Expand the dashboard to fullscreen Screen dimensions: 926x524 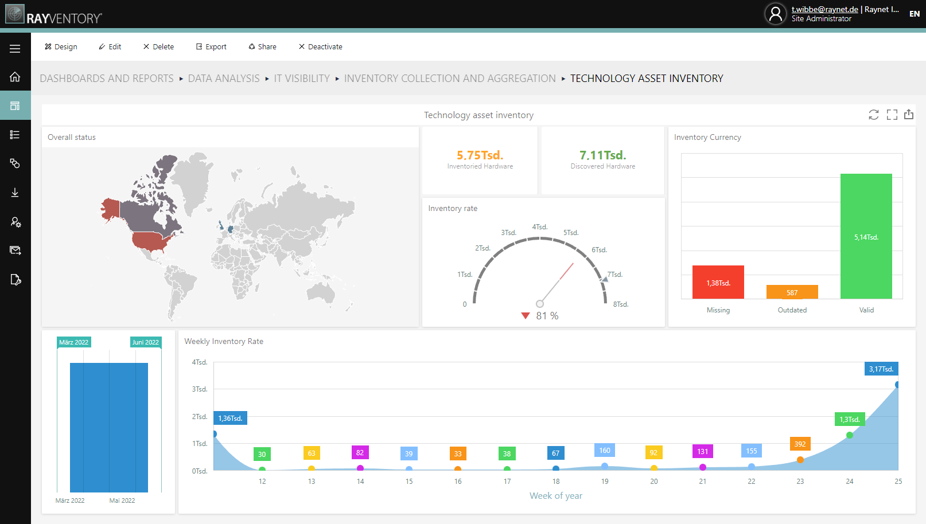892,115
